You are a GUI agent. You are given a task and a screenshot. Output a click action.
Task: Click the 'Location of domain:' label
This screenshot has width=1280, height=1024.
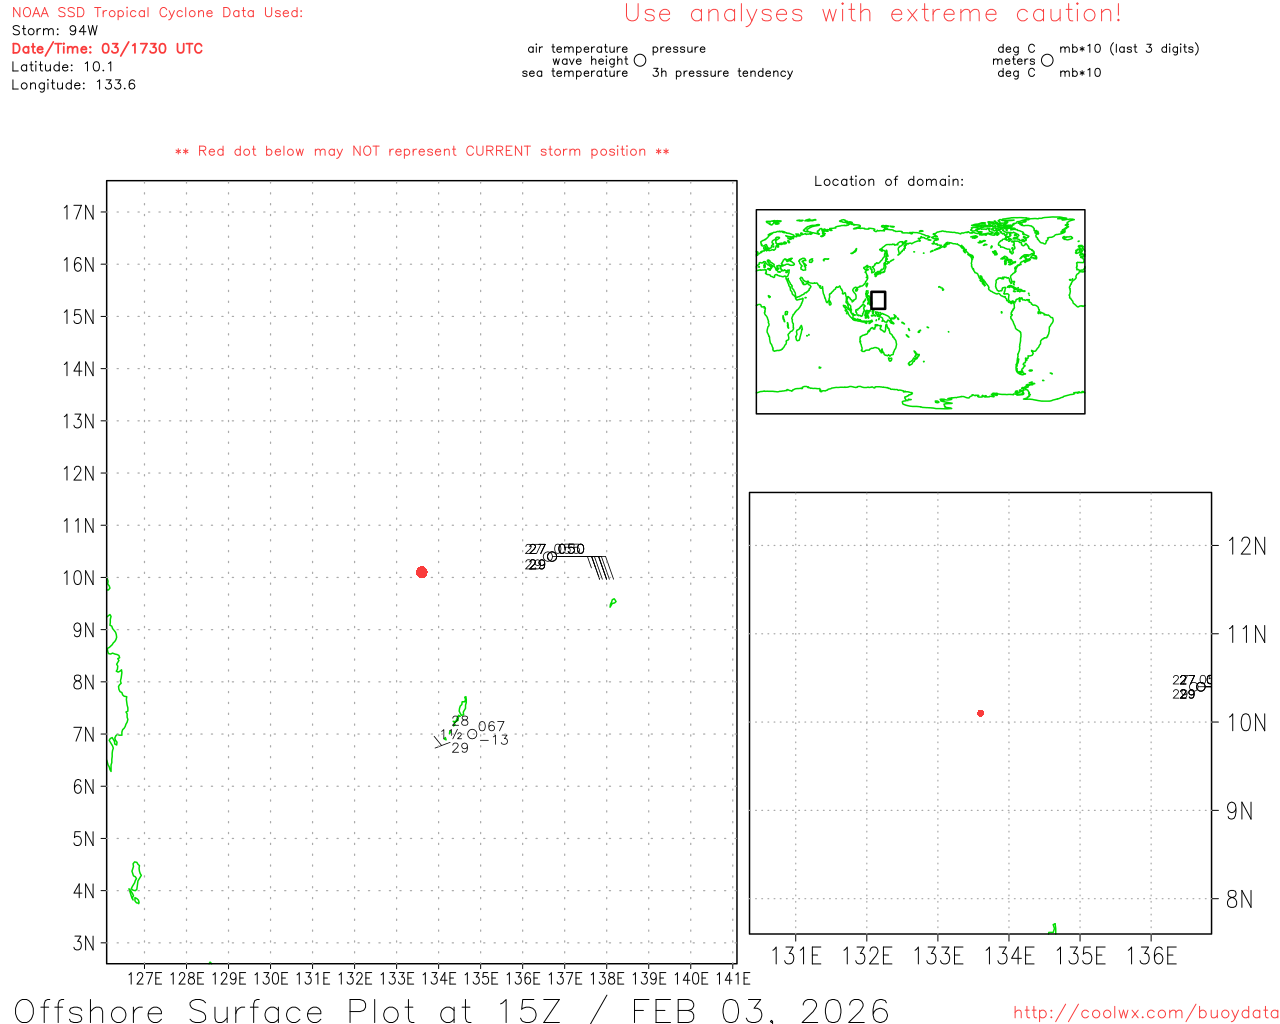coord(889,181)
